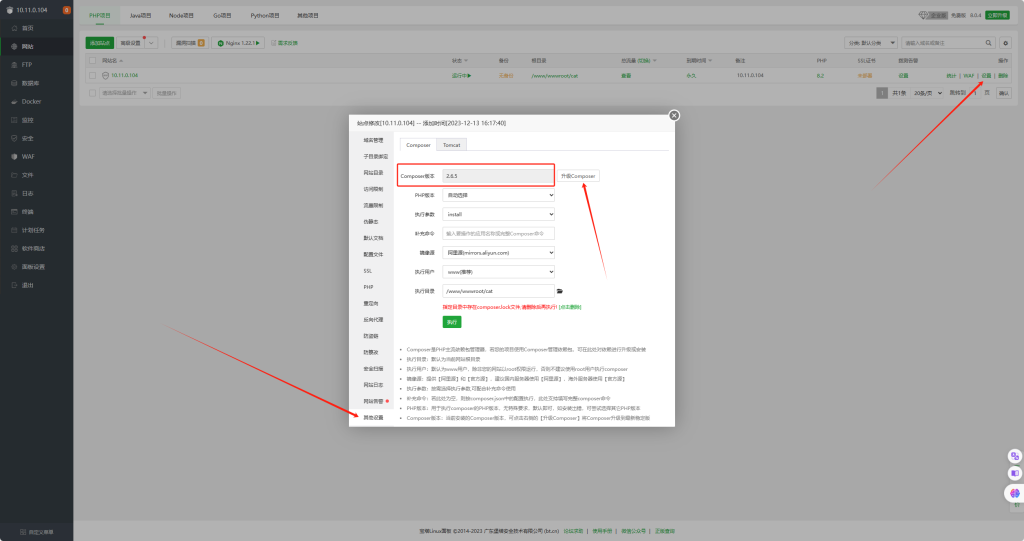The width and height of the screenshot is (1024, 541).
Task: Open the 执行参数 install dropdown
Action: (x=498, y=214)
